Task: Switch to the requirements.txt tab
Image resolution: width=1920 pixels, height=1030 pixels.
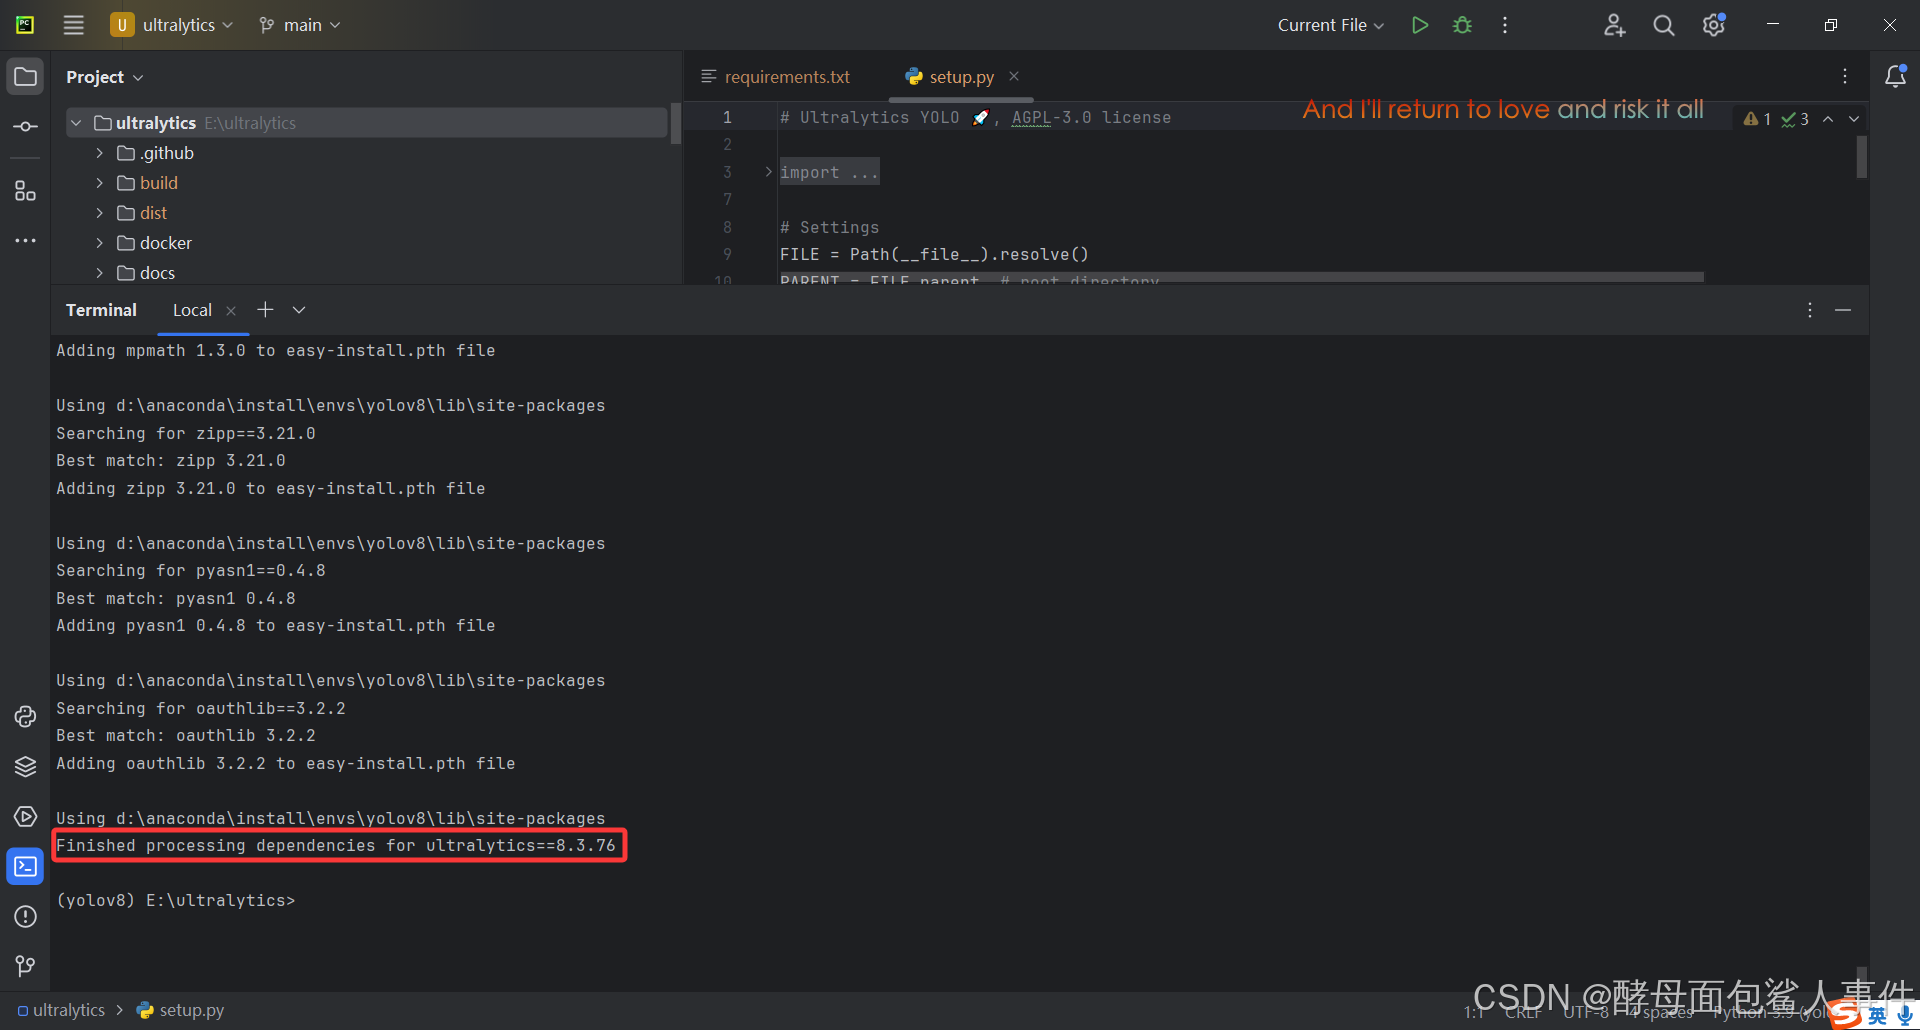Action: coord(787,76)
